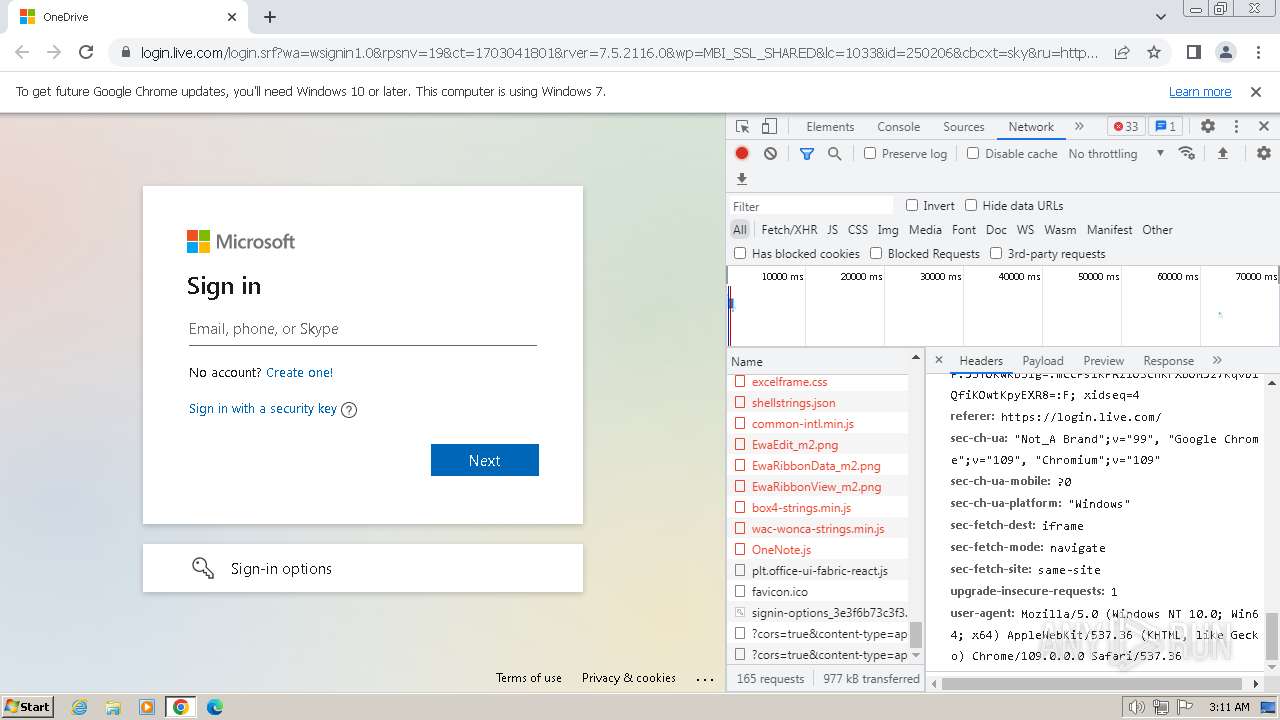Check Has blocked cookies
The image size is (1280, 720).
tap(740, 253)
